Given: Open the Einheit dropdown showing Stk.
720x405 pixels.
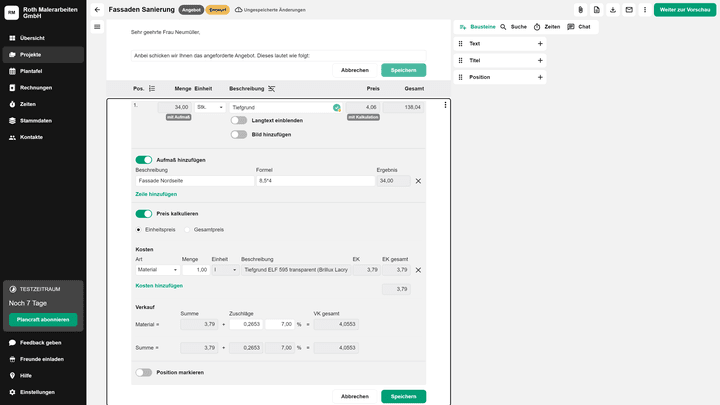Looking at the screenshot, I should pos(211,107).
